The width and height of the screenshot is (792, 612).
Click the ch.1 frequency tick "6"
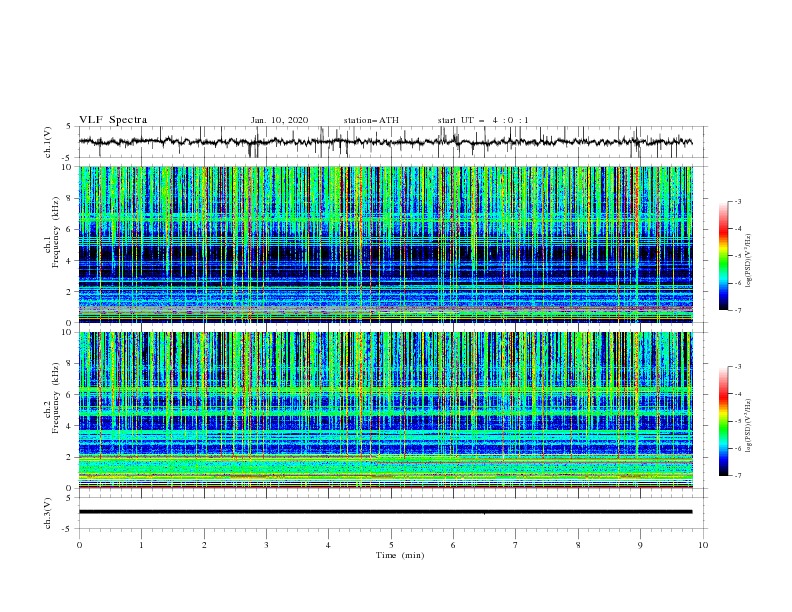pyautogui.click(x=70, y=229)
